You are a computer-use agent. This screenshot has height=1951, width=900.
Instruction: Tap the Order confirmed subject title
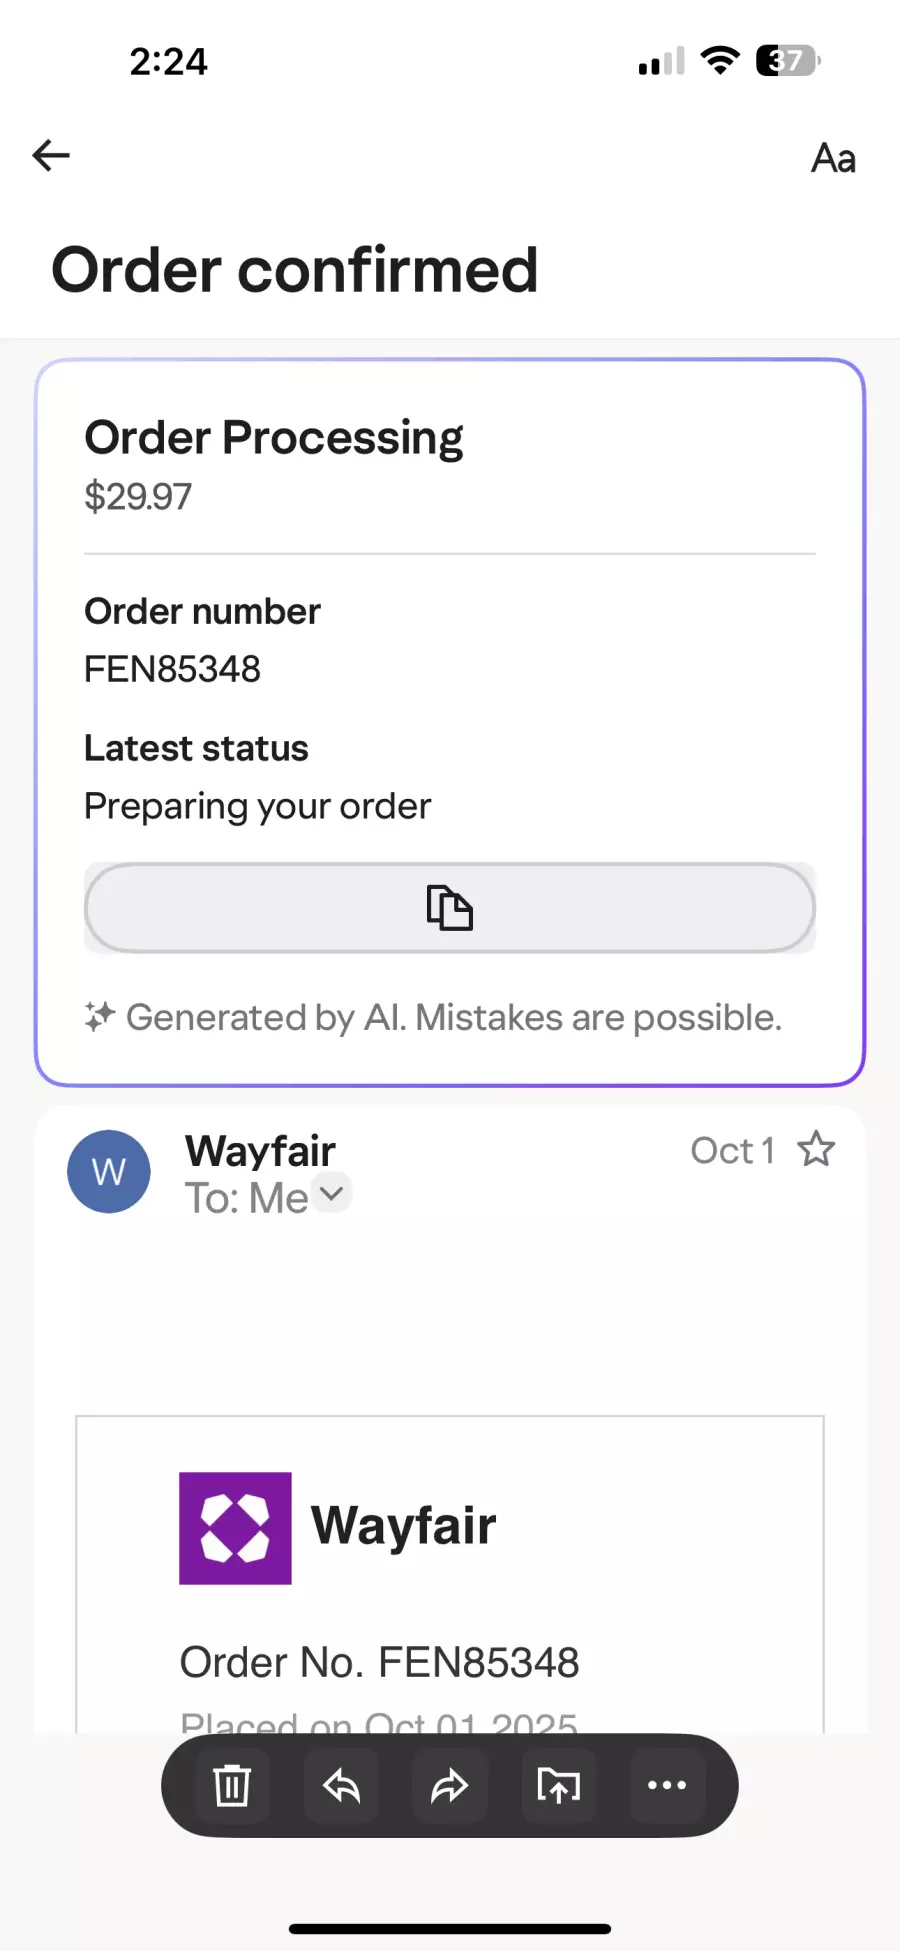(x=295, y=270)
